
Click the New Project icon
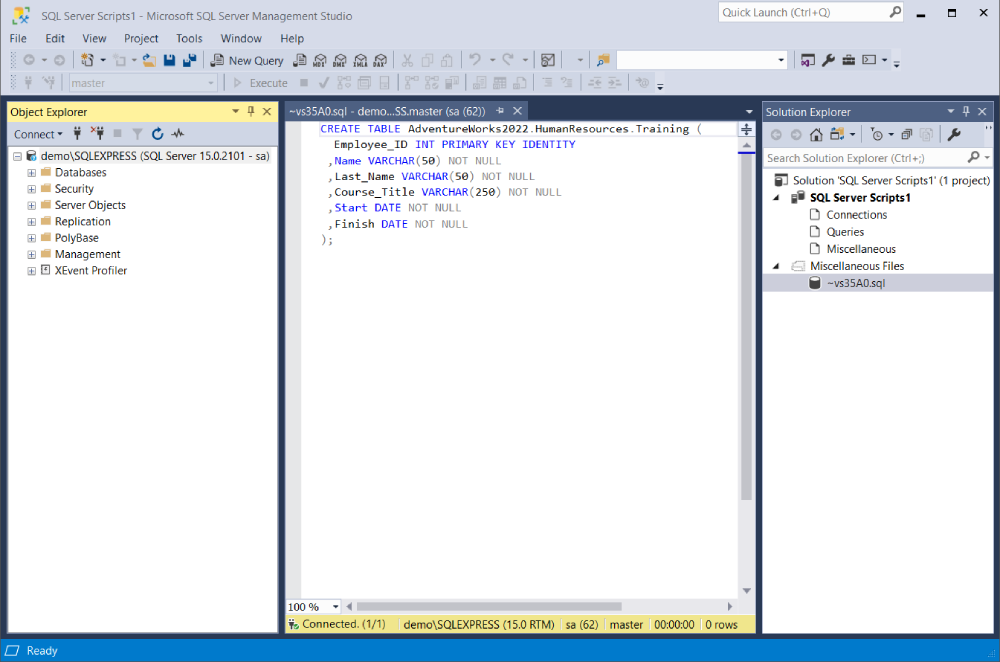(87, 60)
